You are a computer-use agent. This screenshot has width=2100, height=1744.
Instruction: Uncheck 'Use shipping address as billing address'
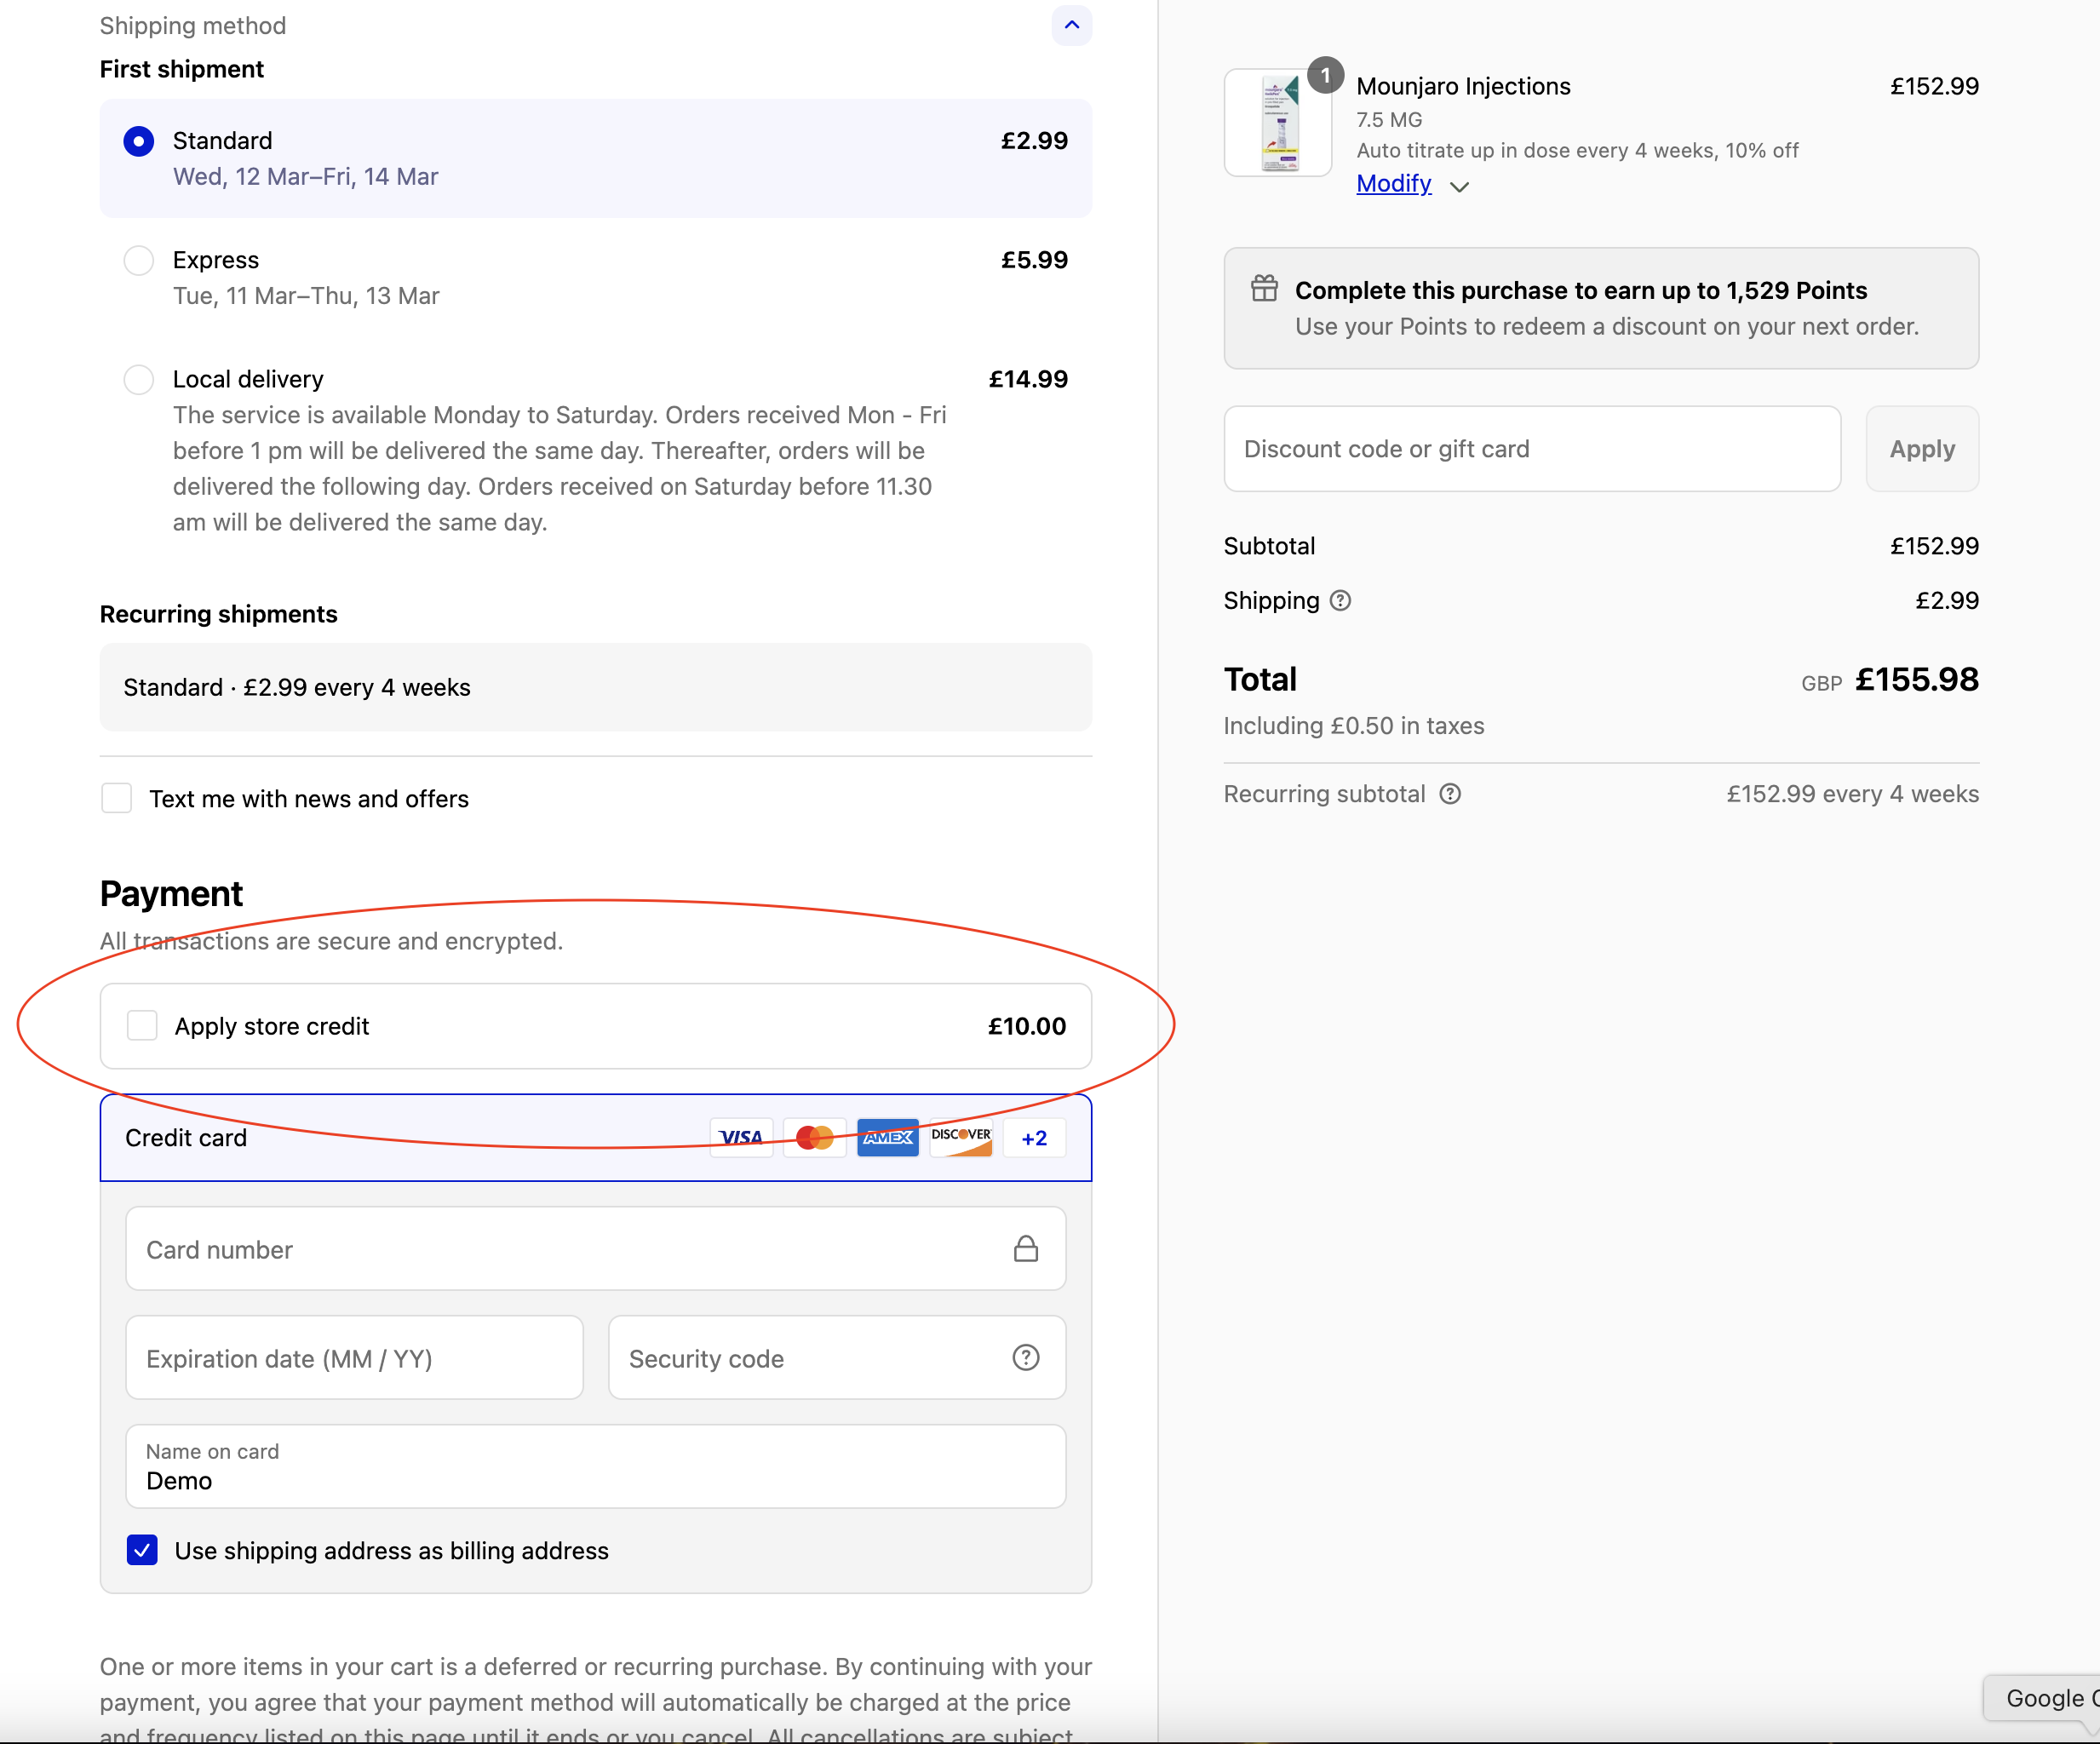(142, 1550)
